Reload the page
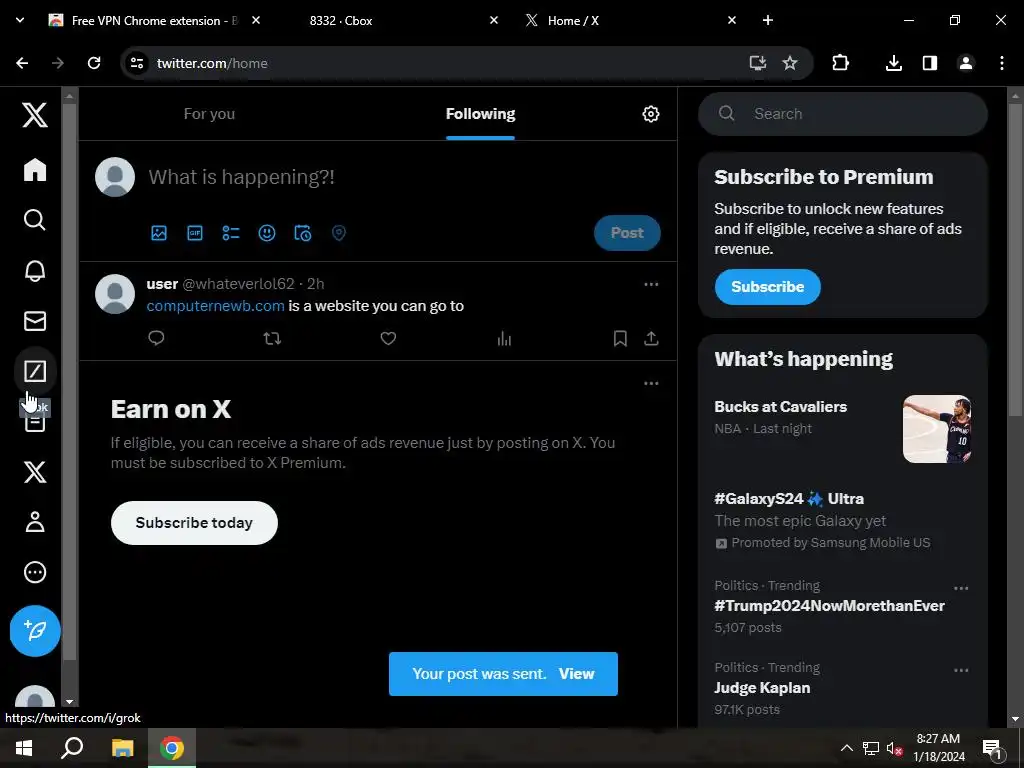Image resolution: width=1024 pixels, height=768 pixels. 94,63
